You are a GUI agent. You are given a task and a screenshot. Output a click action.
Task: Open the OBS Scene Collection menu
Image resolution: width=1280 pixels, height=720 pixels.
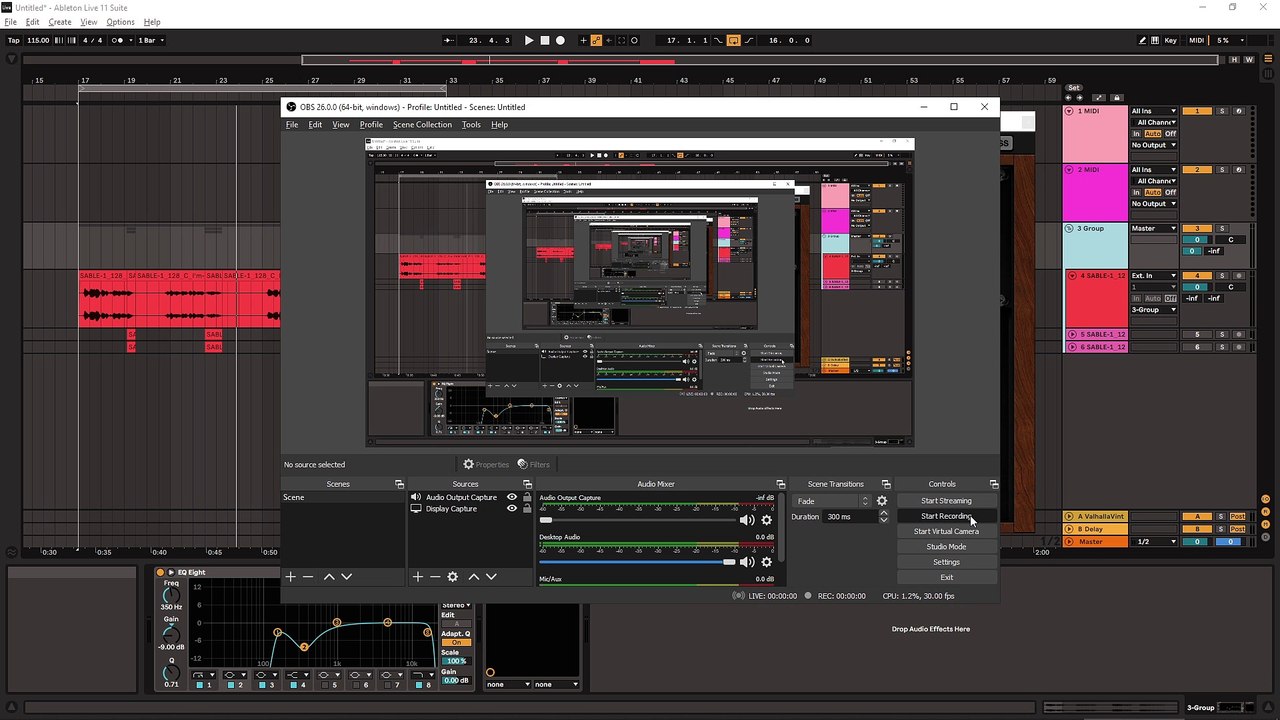coord(422,125)
